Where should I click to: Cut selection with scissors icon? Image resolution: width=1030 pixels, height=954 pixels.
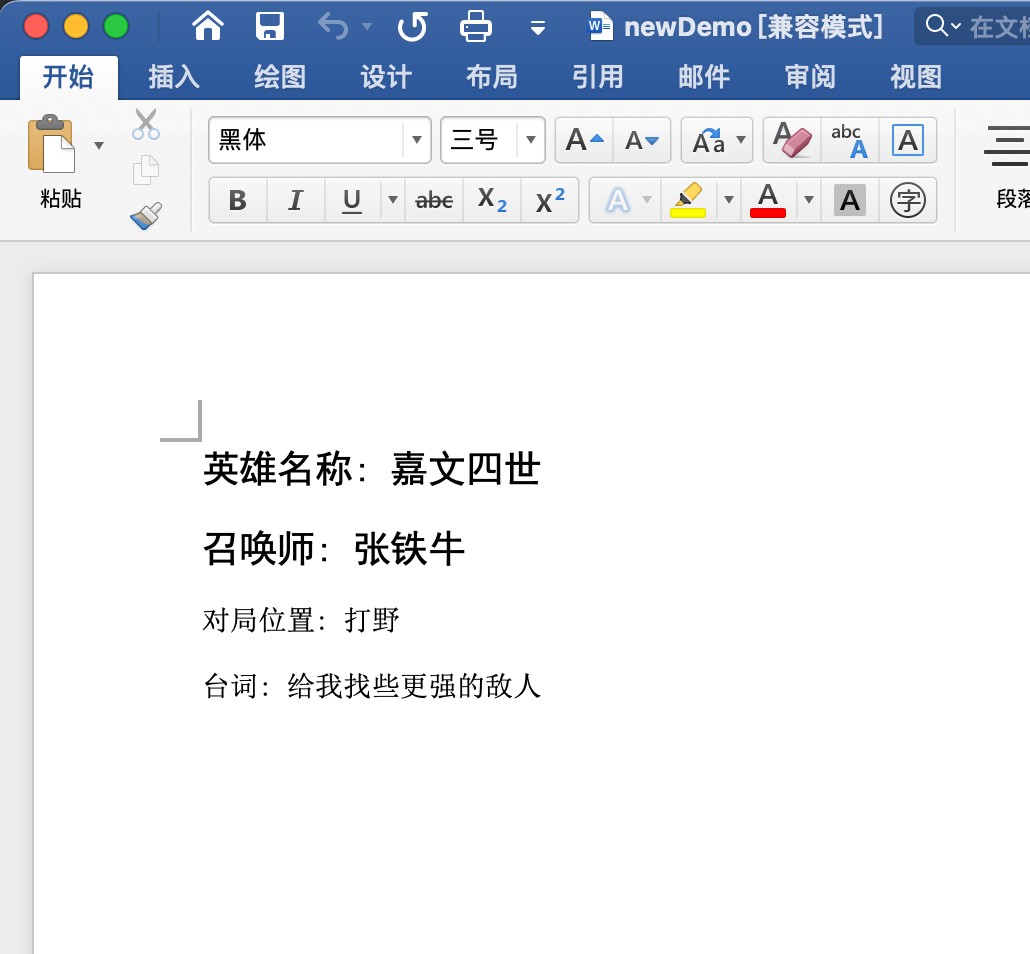pyautogui.click(x=145, y=124)
